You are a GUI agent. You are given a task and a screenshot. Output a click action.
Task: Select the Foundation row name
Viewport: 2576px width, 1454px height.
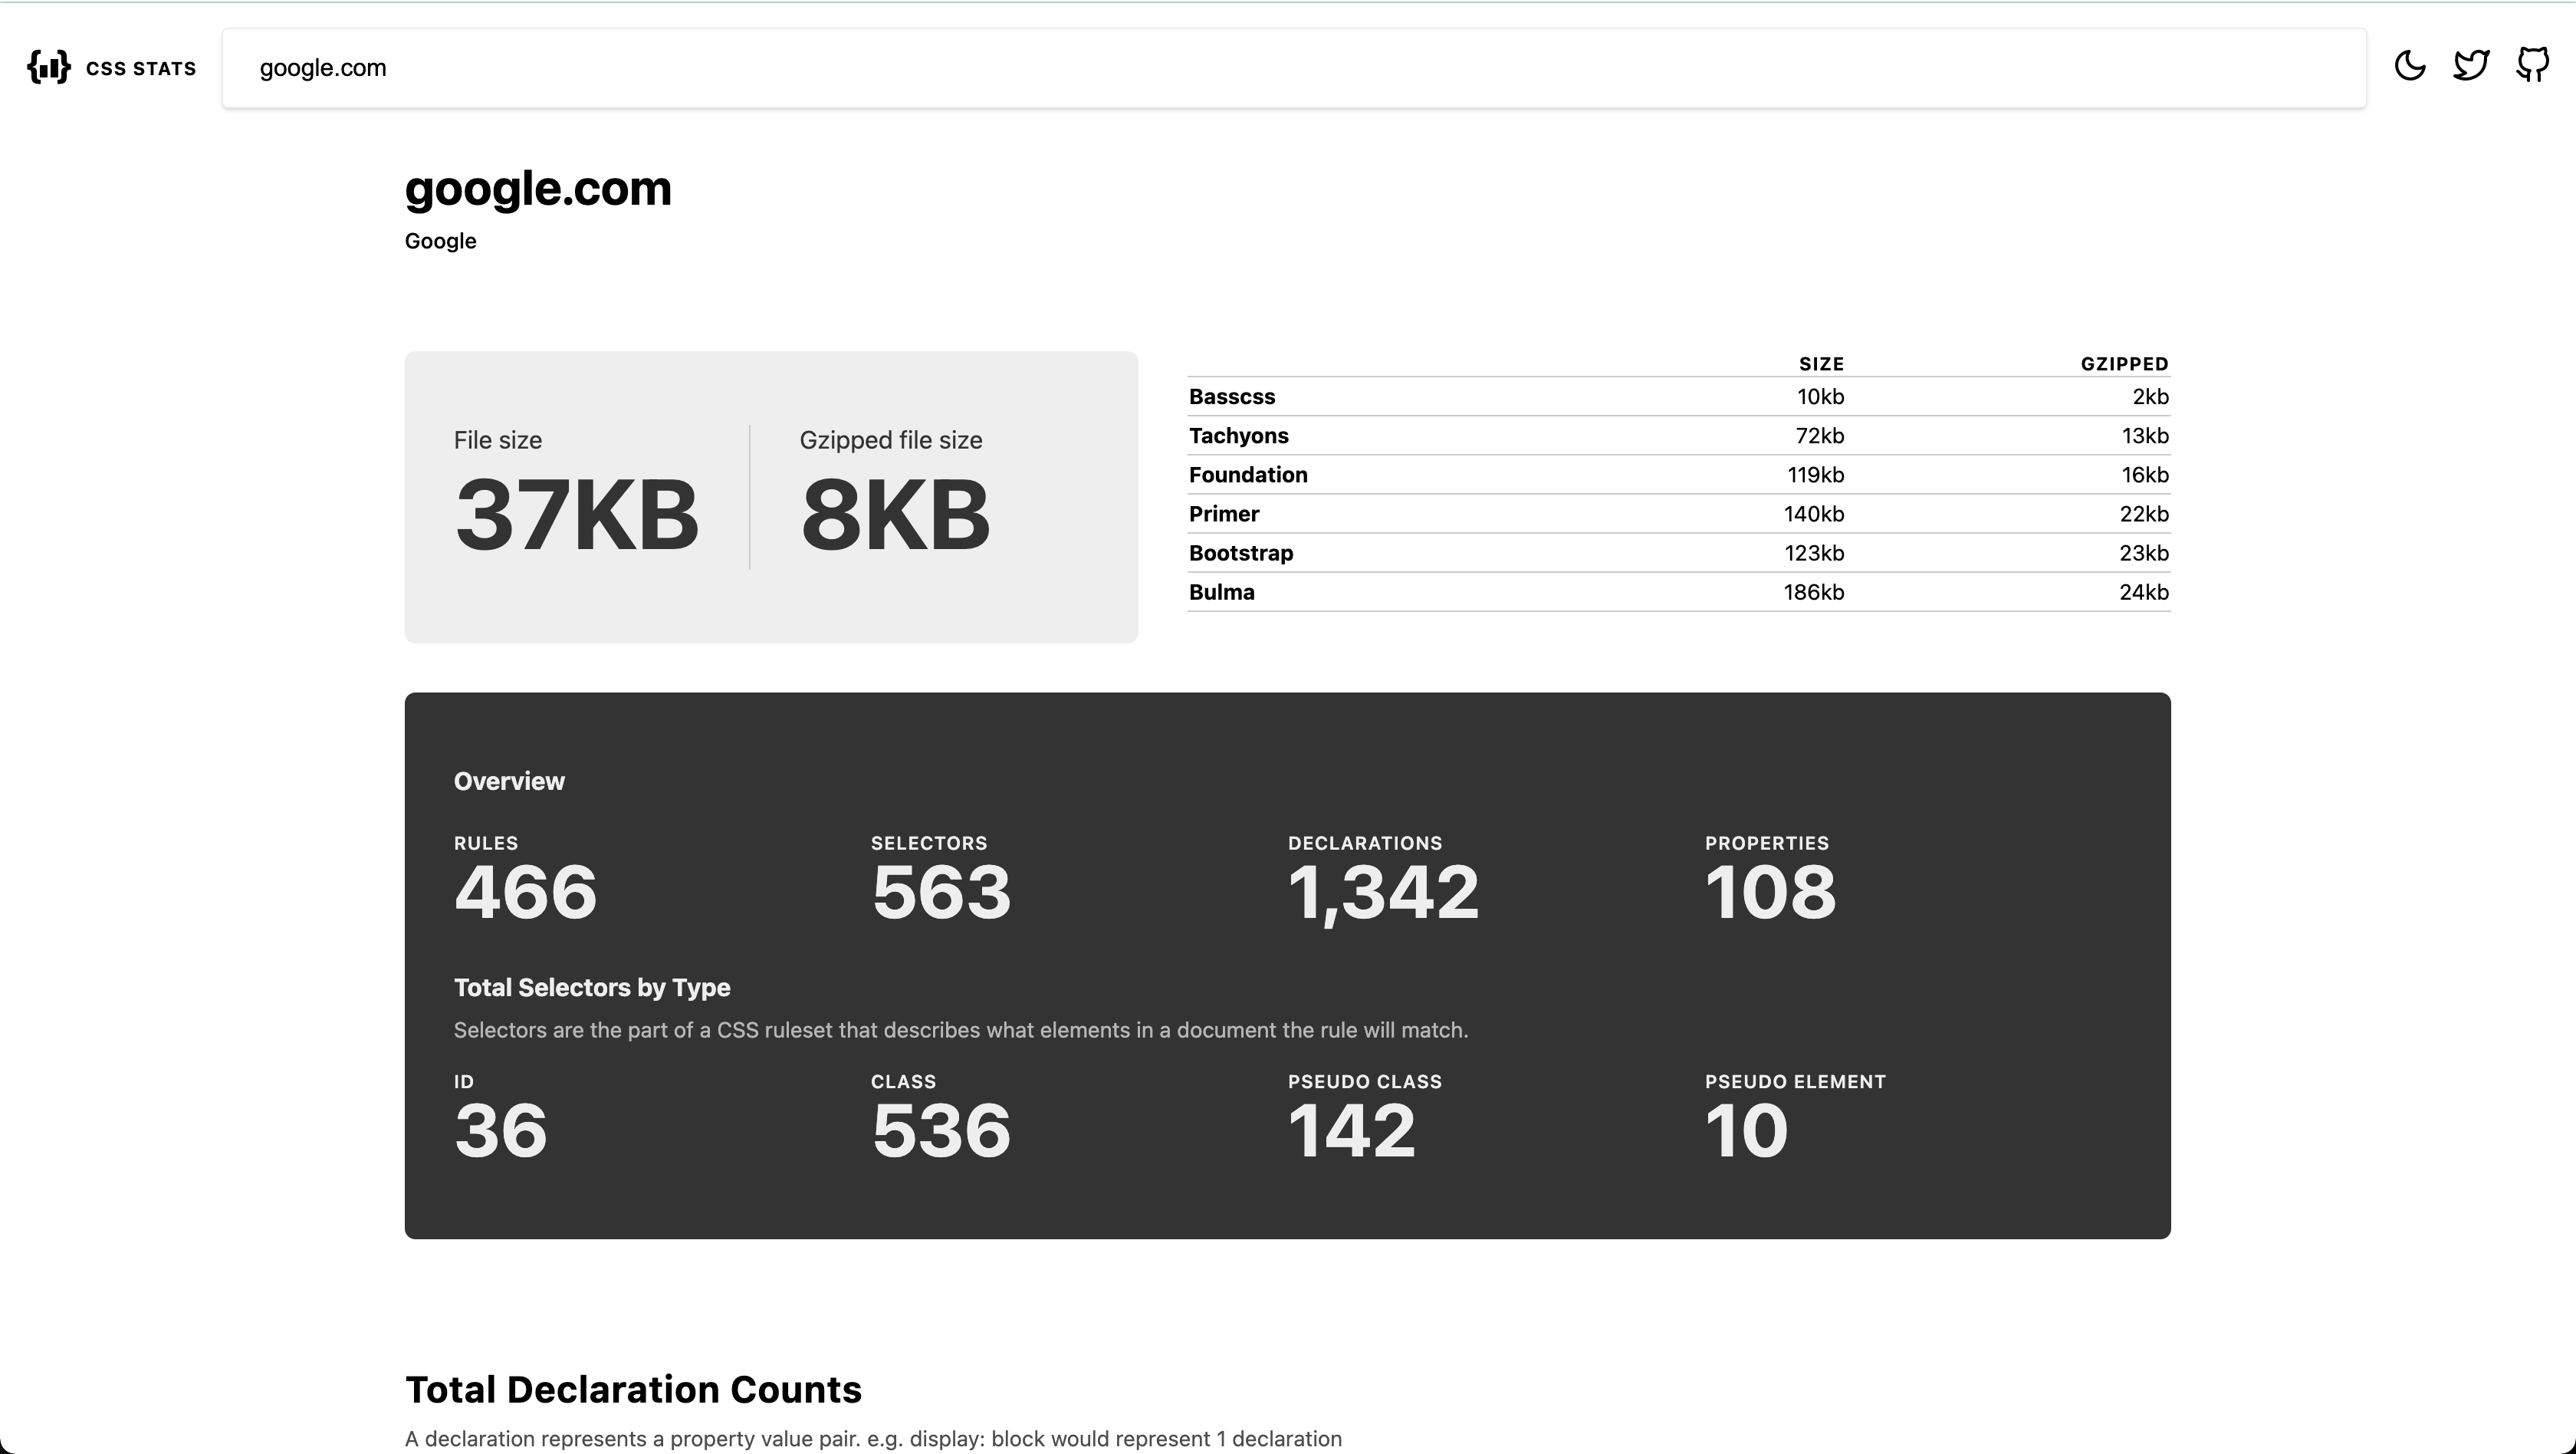point(1248,475)
